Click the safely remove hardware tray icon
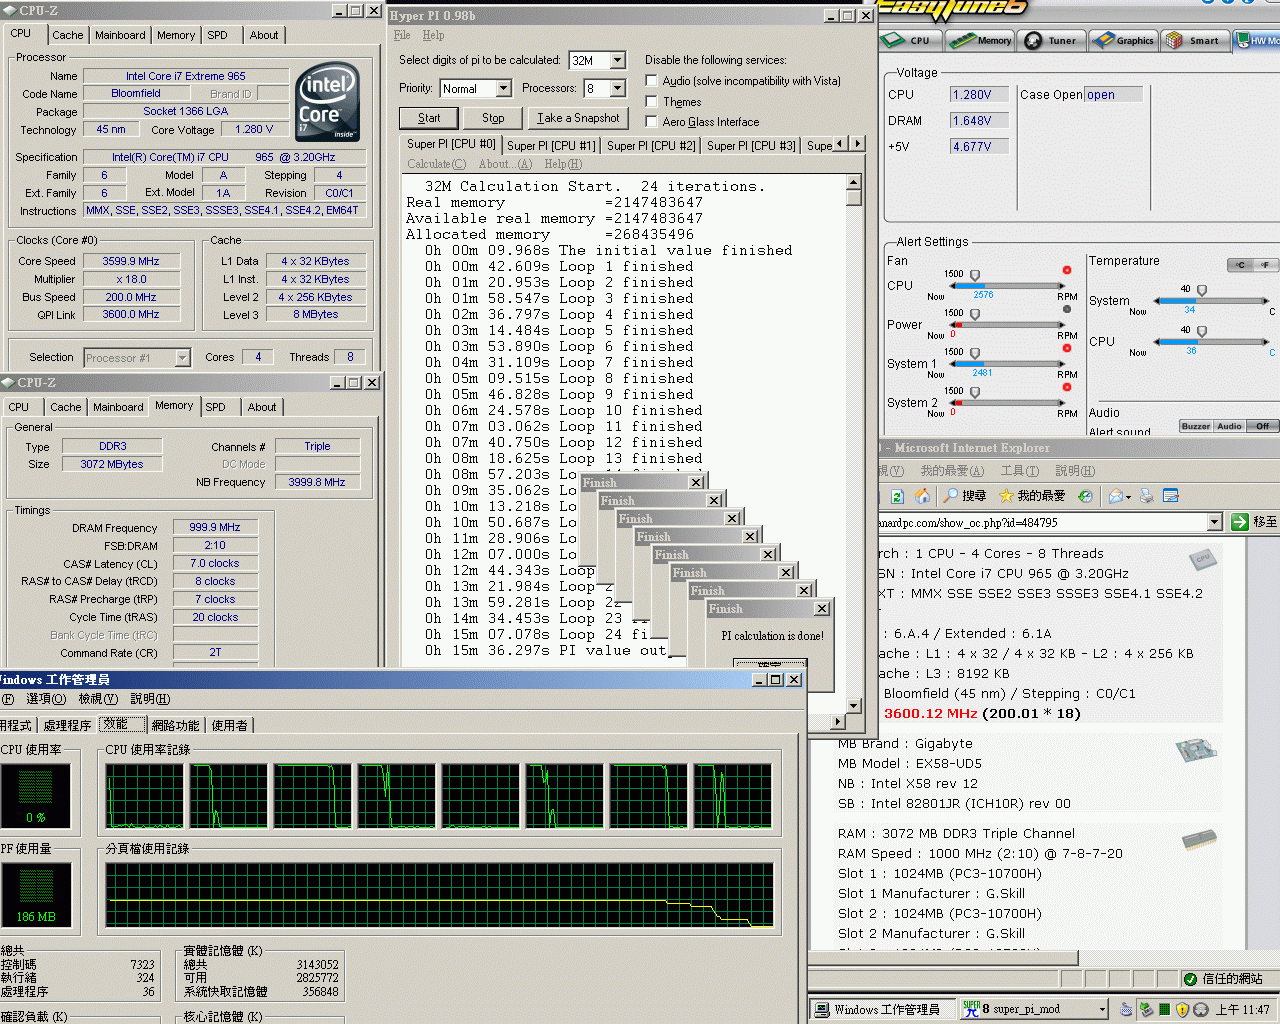 click(x=1146, y=1010)
